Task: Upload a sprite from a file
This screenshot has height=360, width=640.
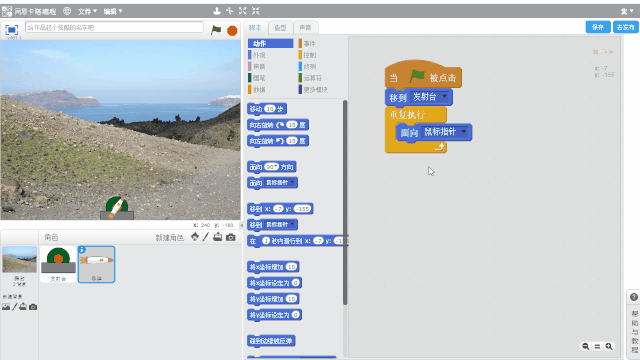Action: pos(218,237)
